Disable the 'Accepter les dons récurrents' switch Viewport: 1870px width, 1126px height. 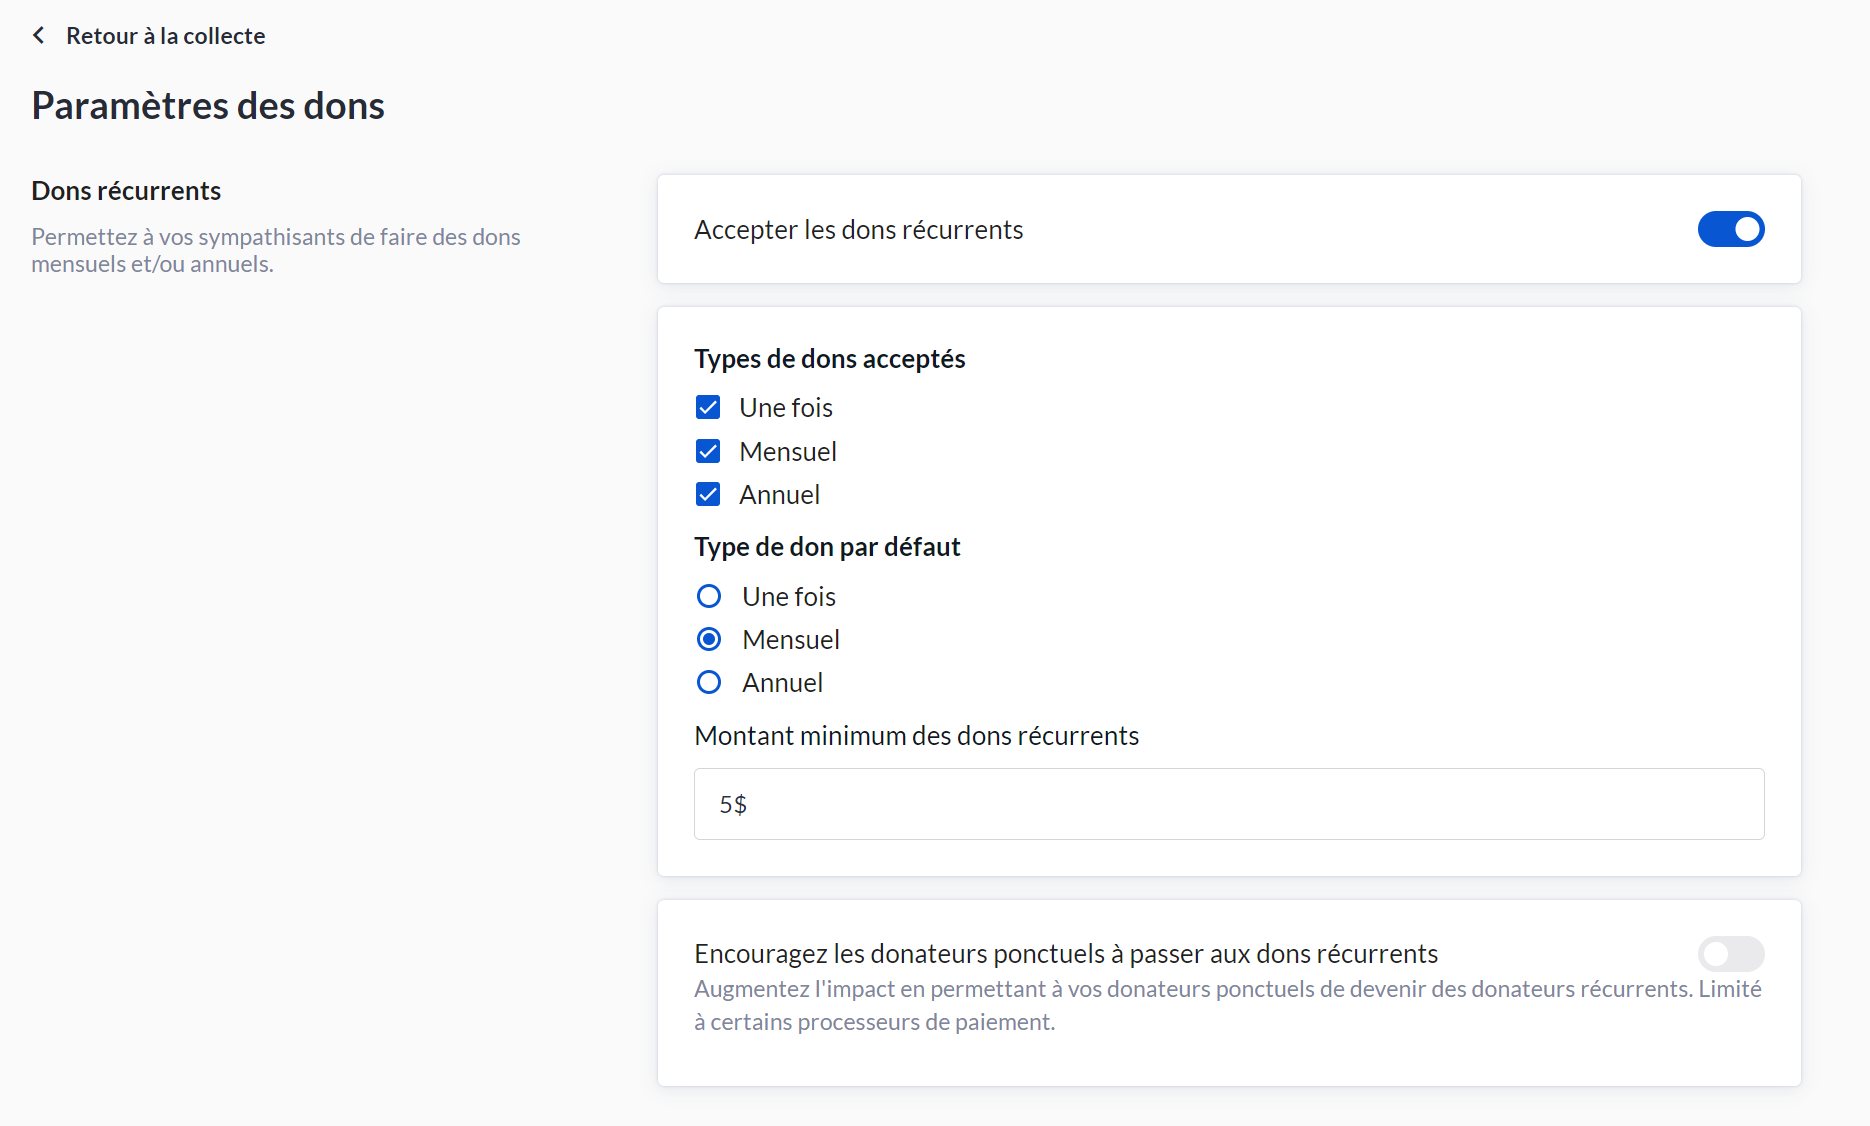click(x=1730, y=229)
